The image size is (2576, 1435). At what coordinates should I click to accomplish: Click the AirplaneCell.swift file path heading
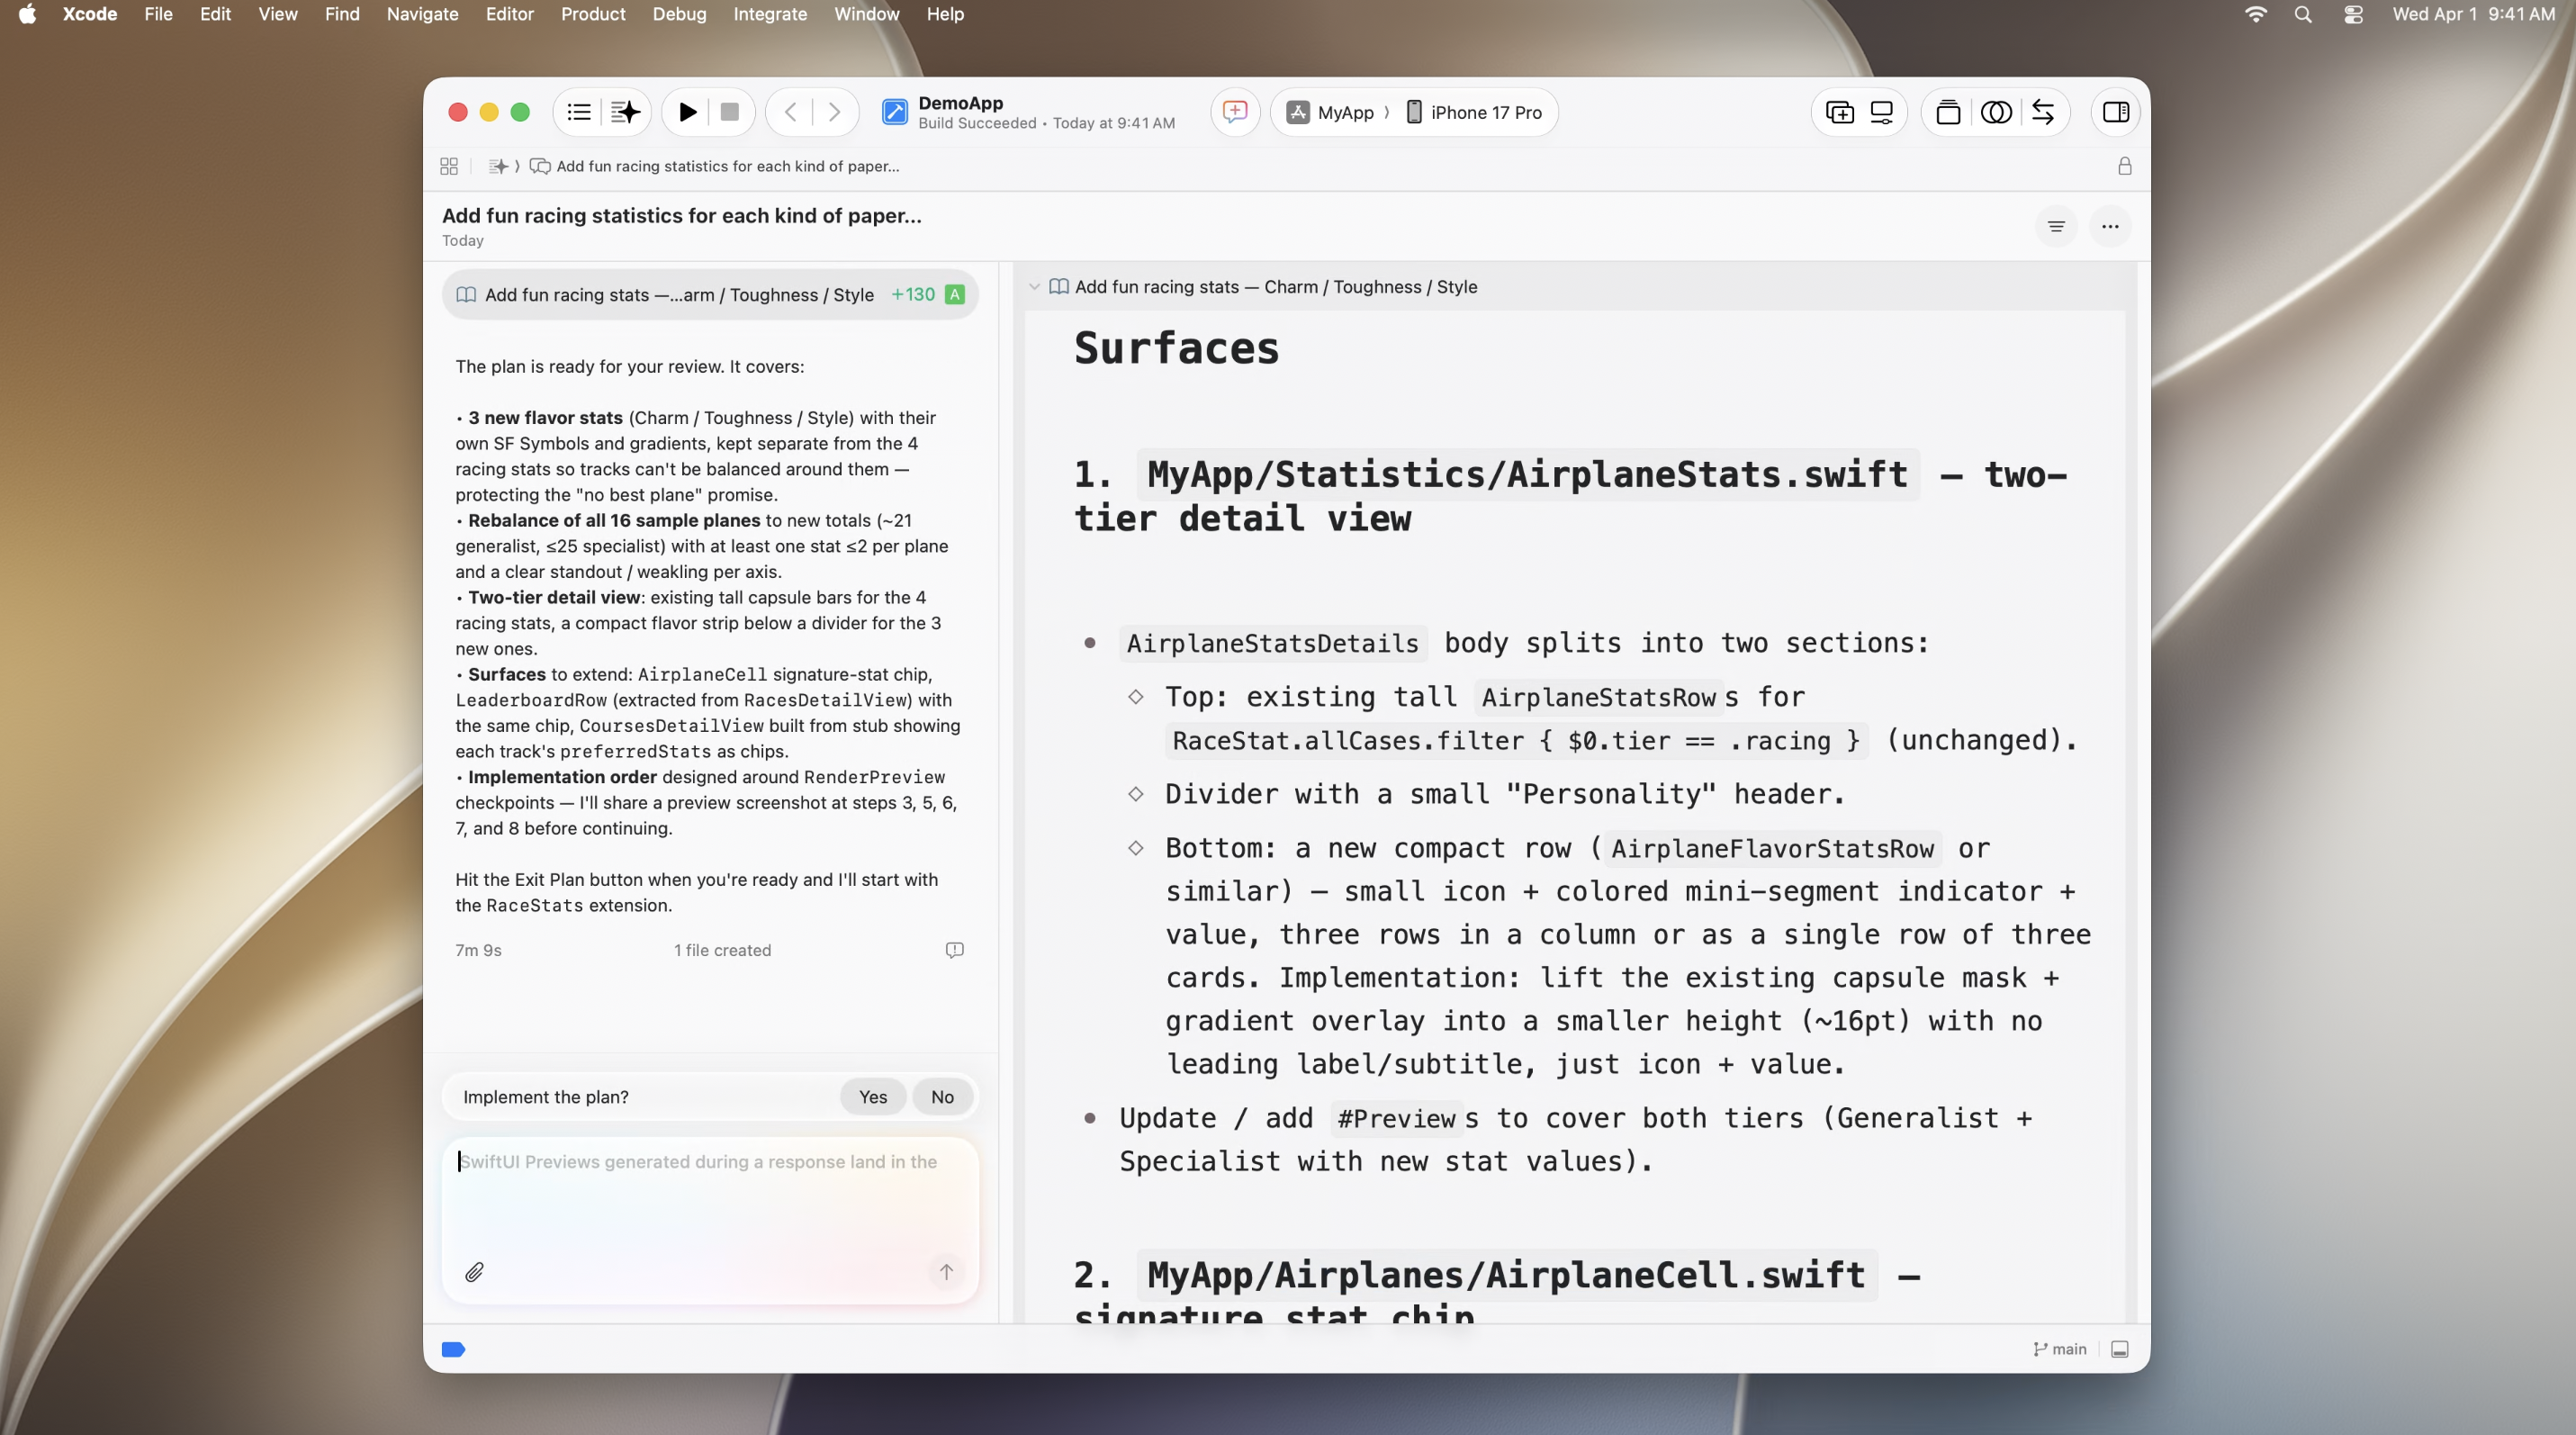[x=1506, y=1275]
